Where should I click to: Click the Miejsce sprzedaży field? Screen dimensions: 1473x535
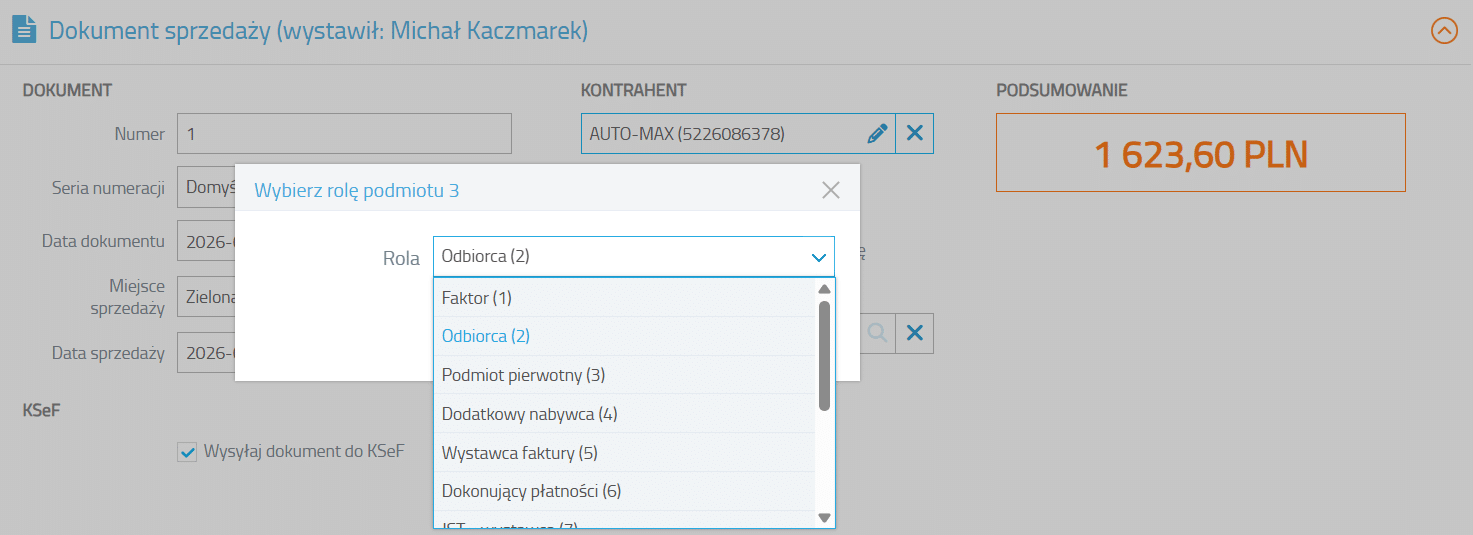pos(206,296)
